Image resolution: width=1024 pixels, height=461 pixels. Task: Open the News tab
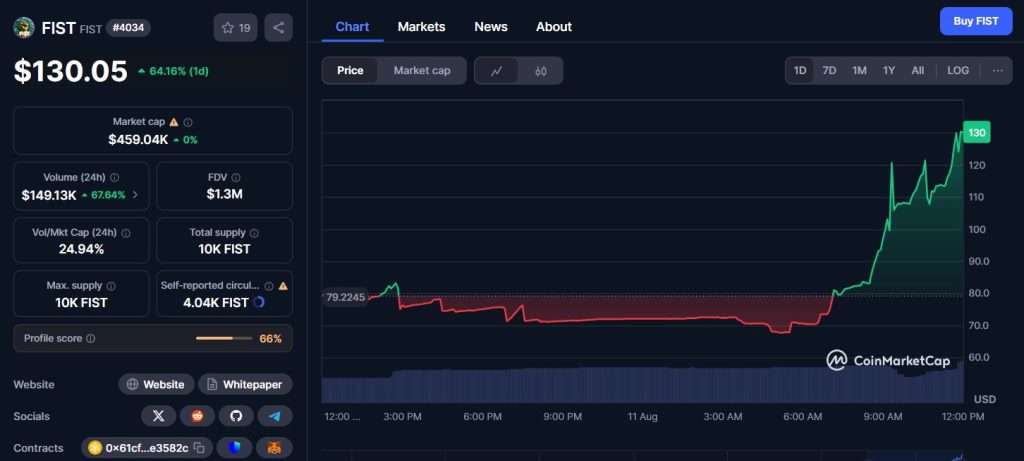pyautogui.click(x=490, y=27)
